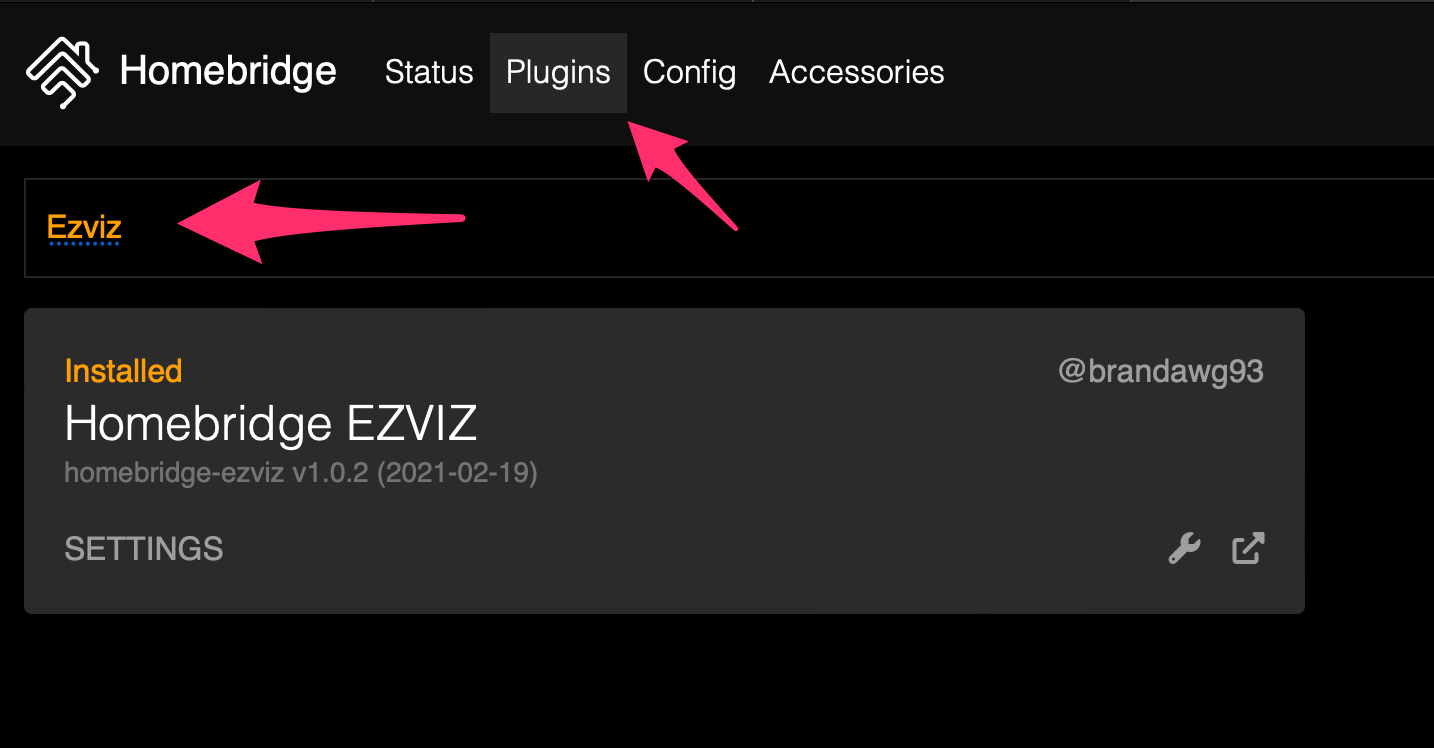Screen dimensions: 1434x748
Task: Focus empty area of plugin search field
Action: 900,228
